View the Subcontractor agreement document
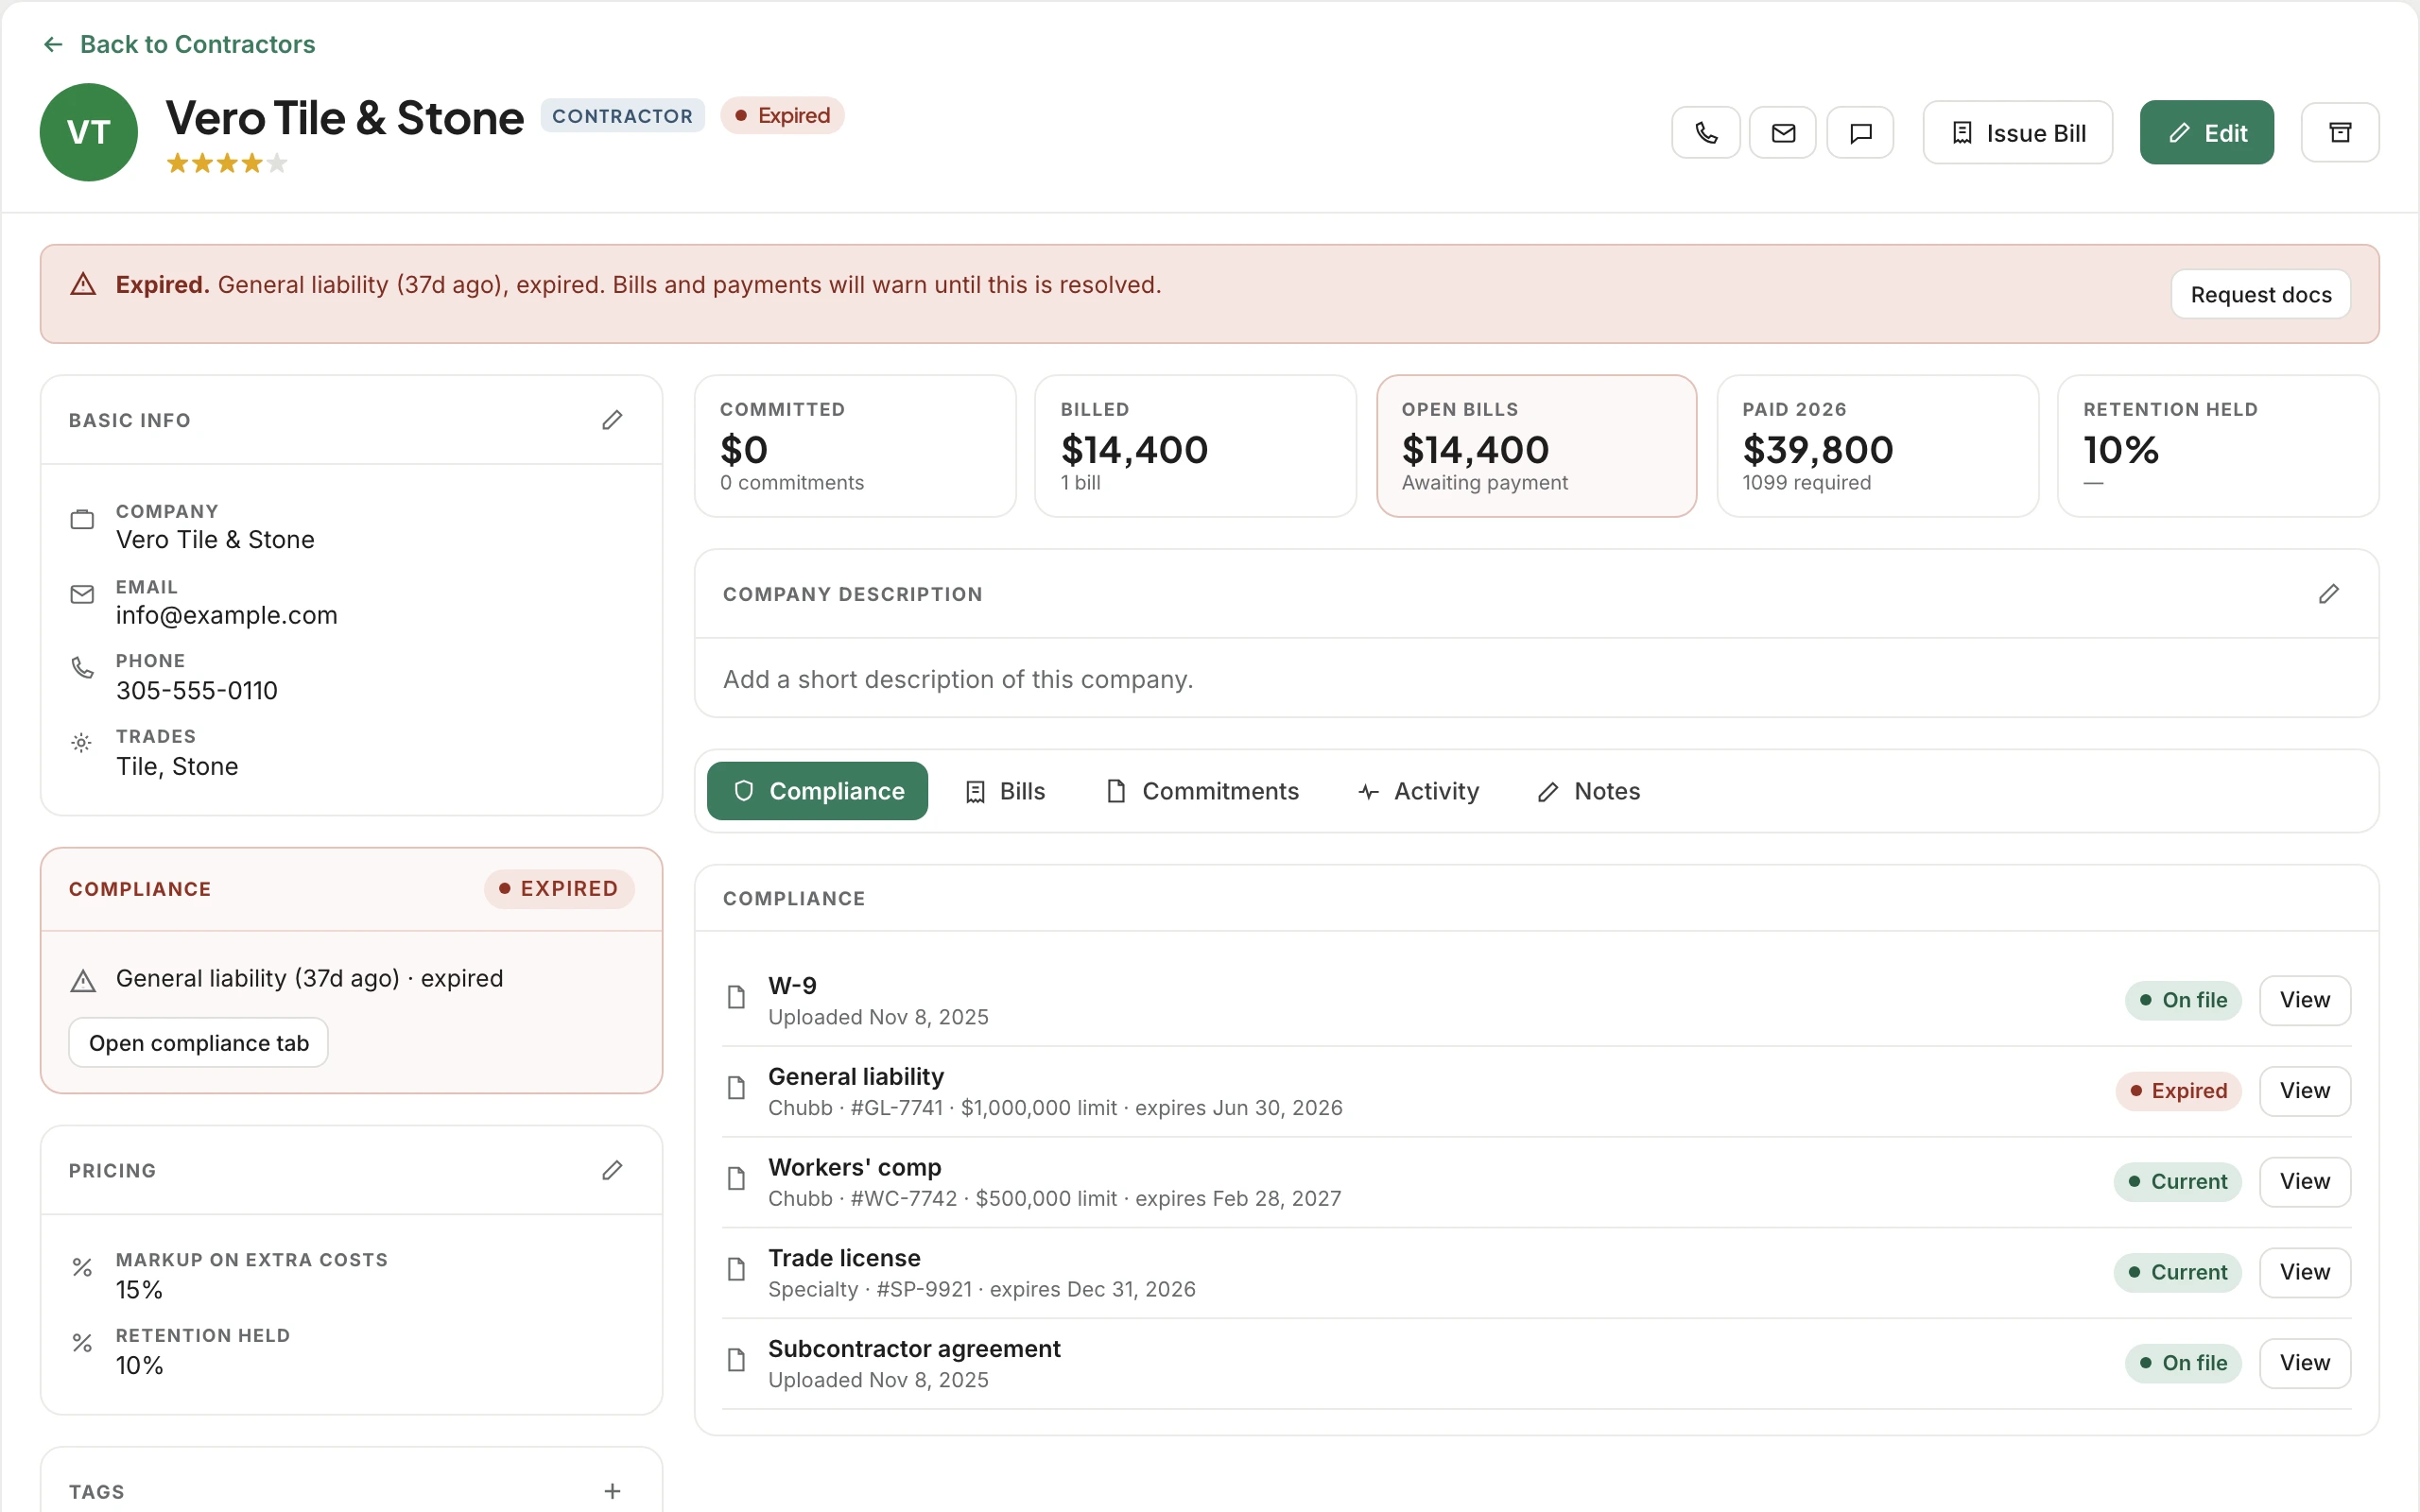2420x1512 pixels. [2304, 1363]
